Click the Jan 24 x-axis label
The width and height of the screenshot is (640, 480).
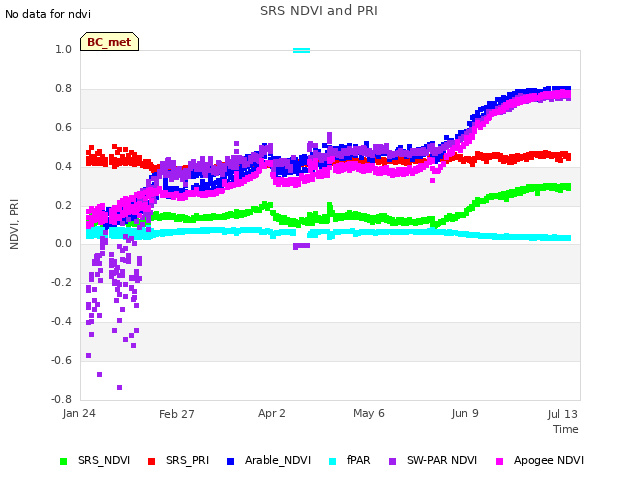(79, 413)
